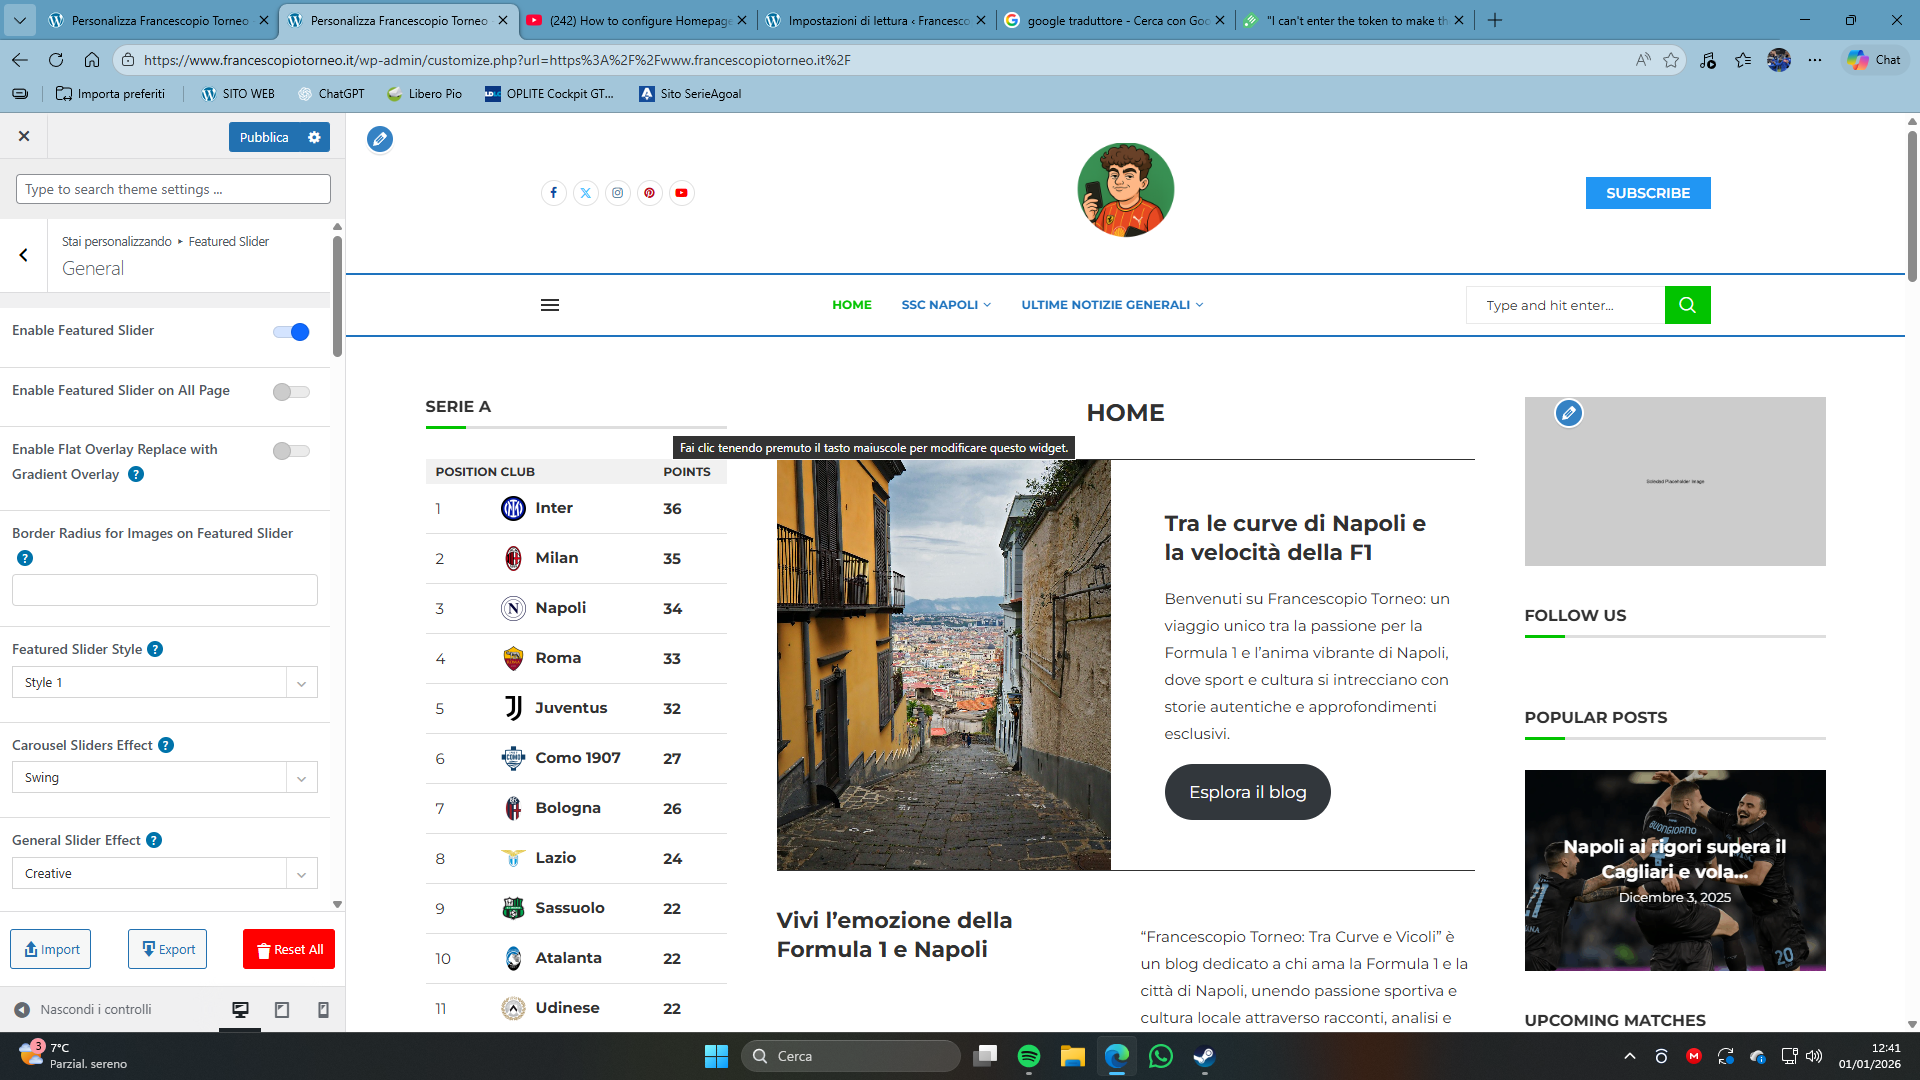Close the customizer with X icon

(24, 137)
